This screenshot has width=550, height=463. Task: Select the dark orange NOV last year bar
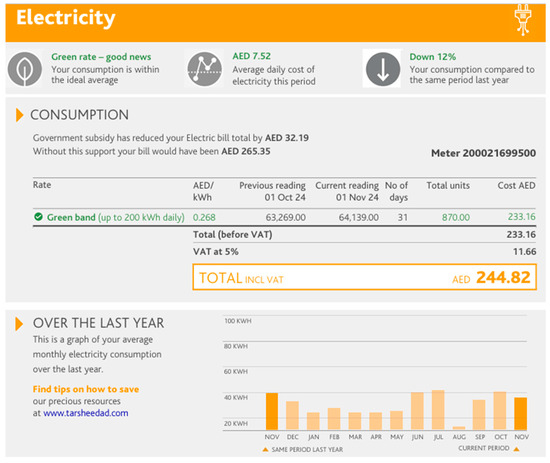(x=272, y=411)
